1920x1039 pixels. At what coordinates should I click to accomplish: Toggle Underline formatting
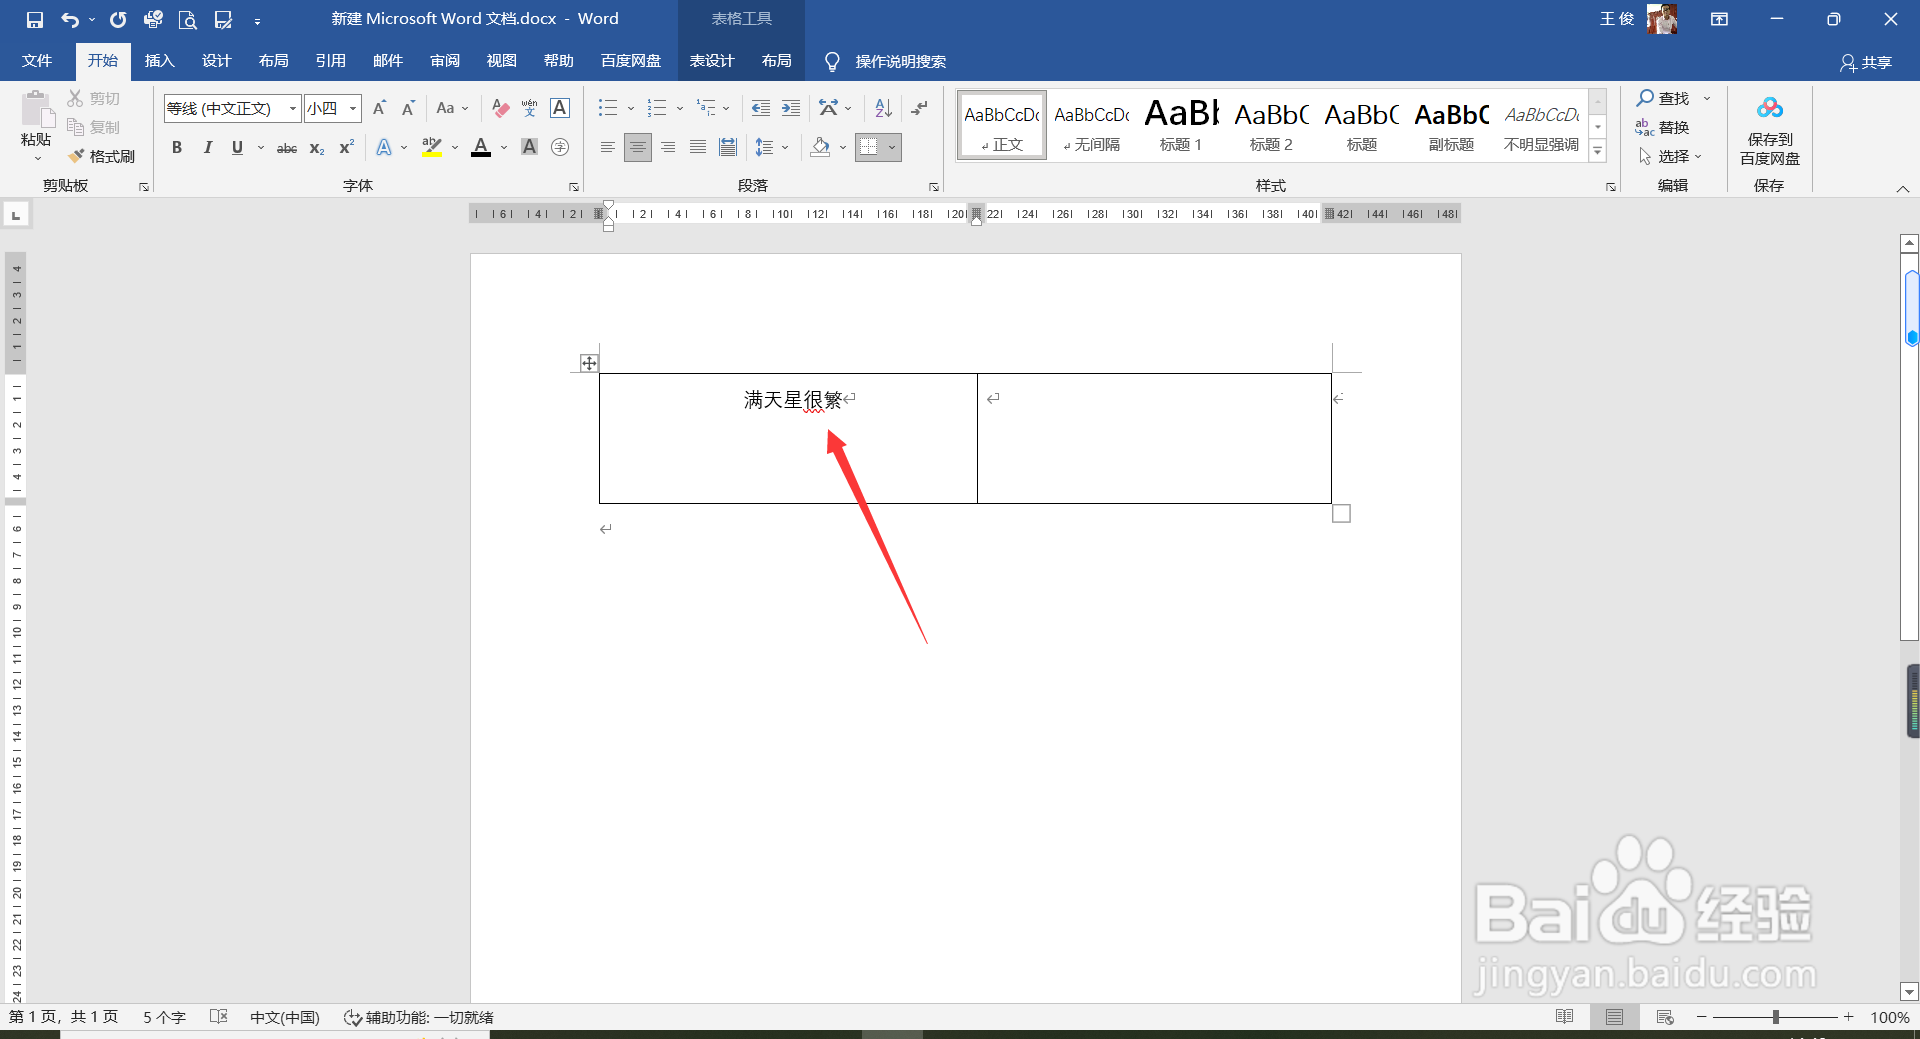pyautogui.click(x=237, y=148)
